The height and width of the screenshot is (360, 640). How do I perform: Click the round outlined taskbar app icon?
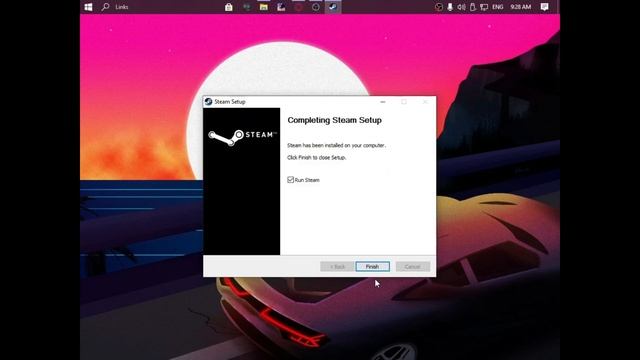(x=316, y=7)
